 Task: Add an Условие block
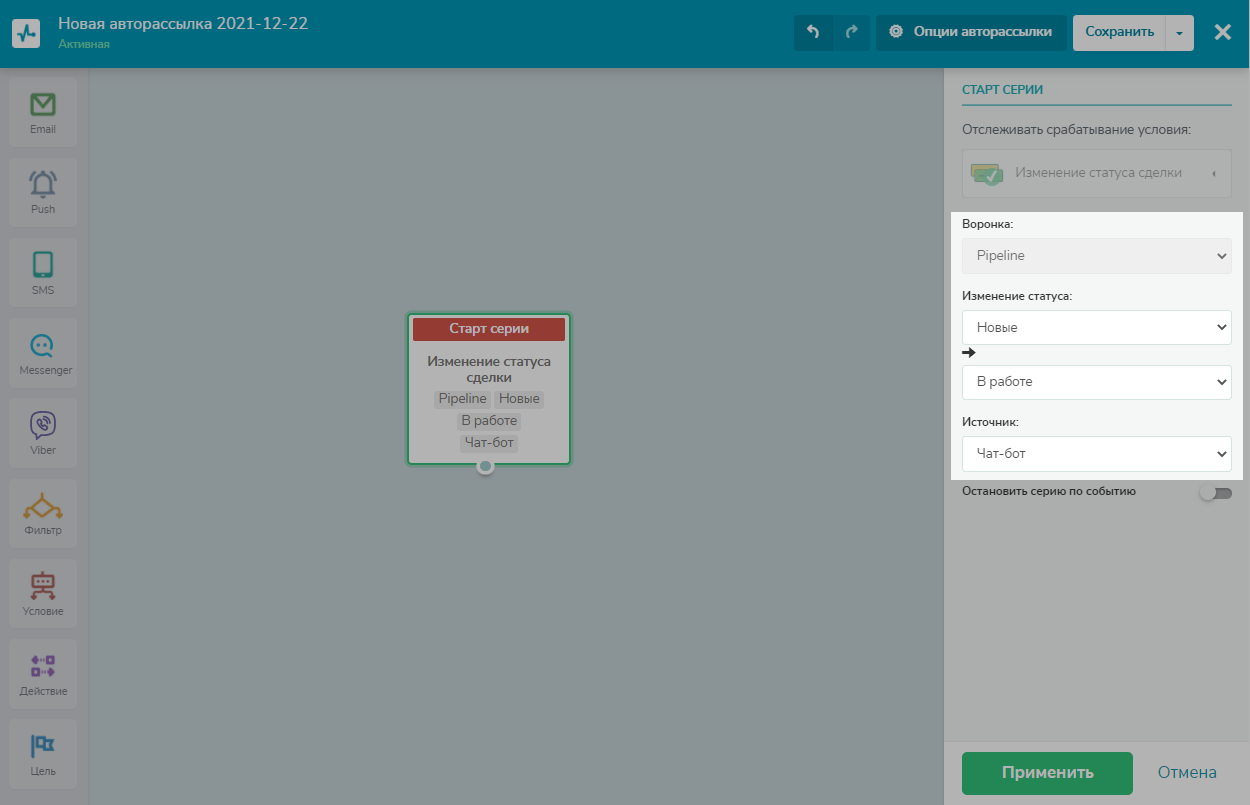43,595
